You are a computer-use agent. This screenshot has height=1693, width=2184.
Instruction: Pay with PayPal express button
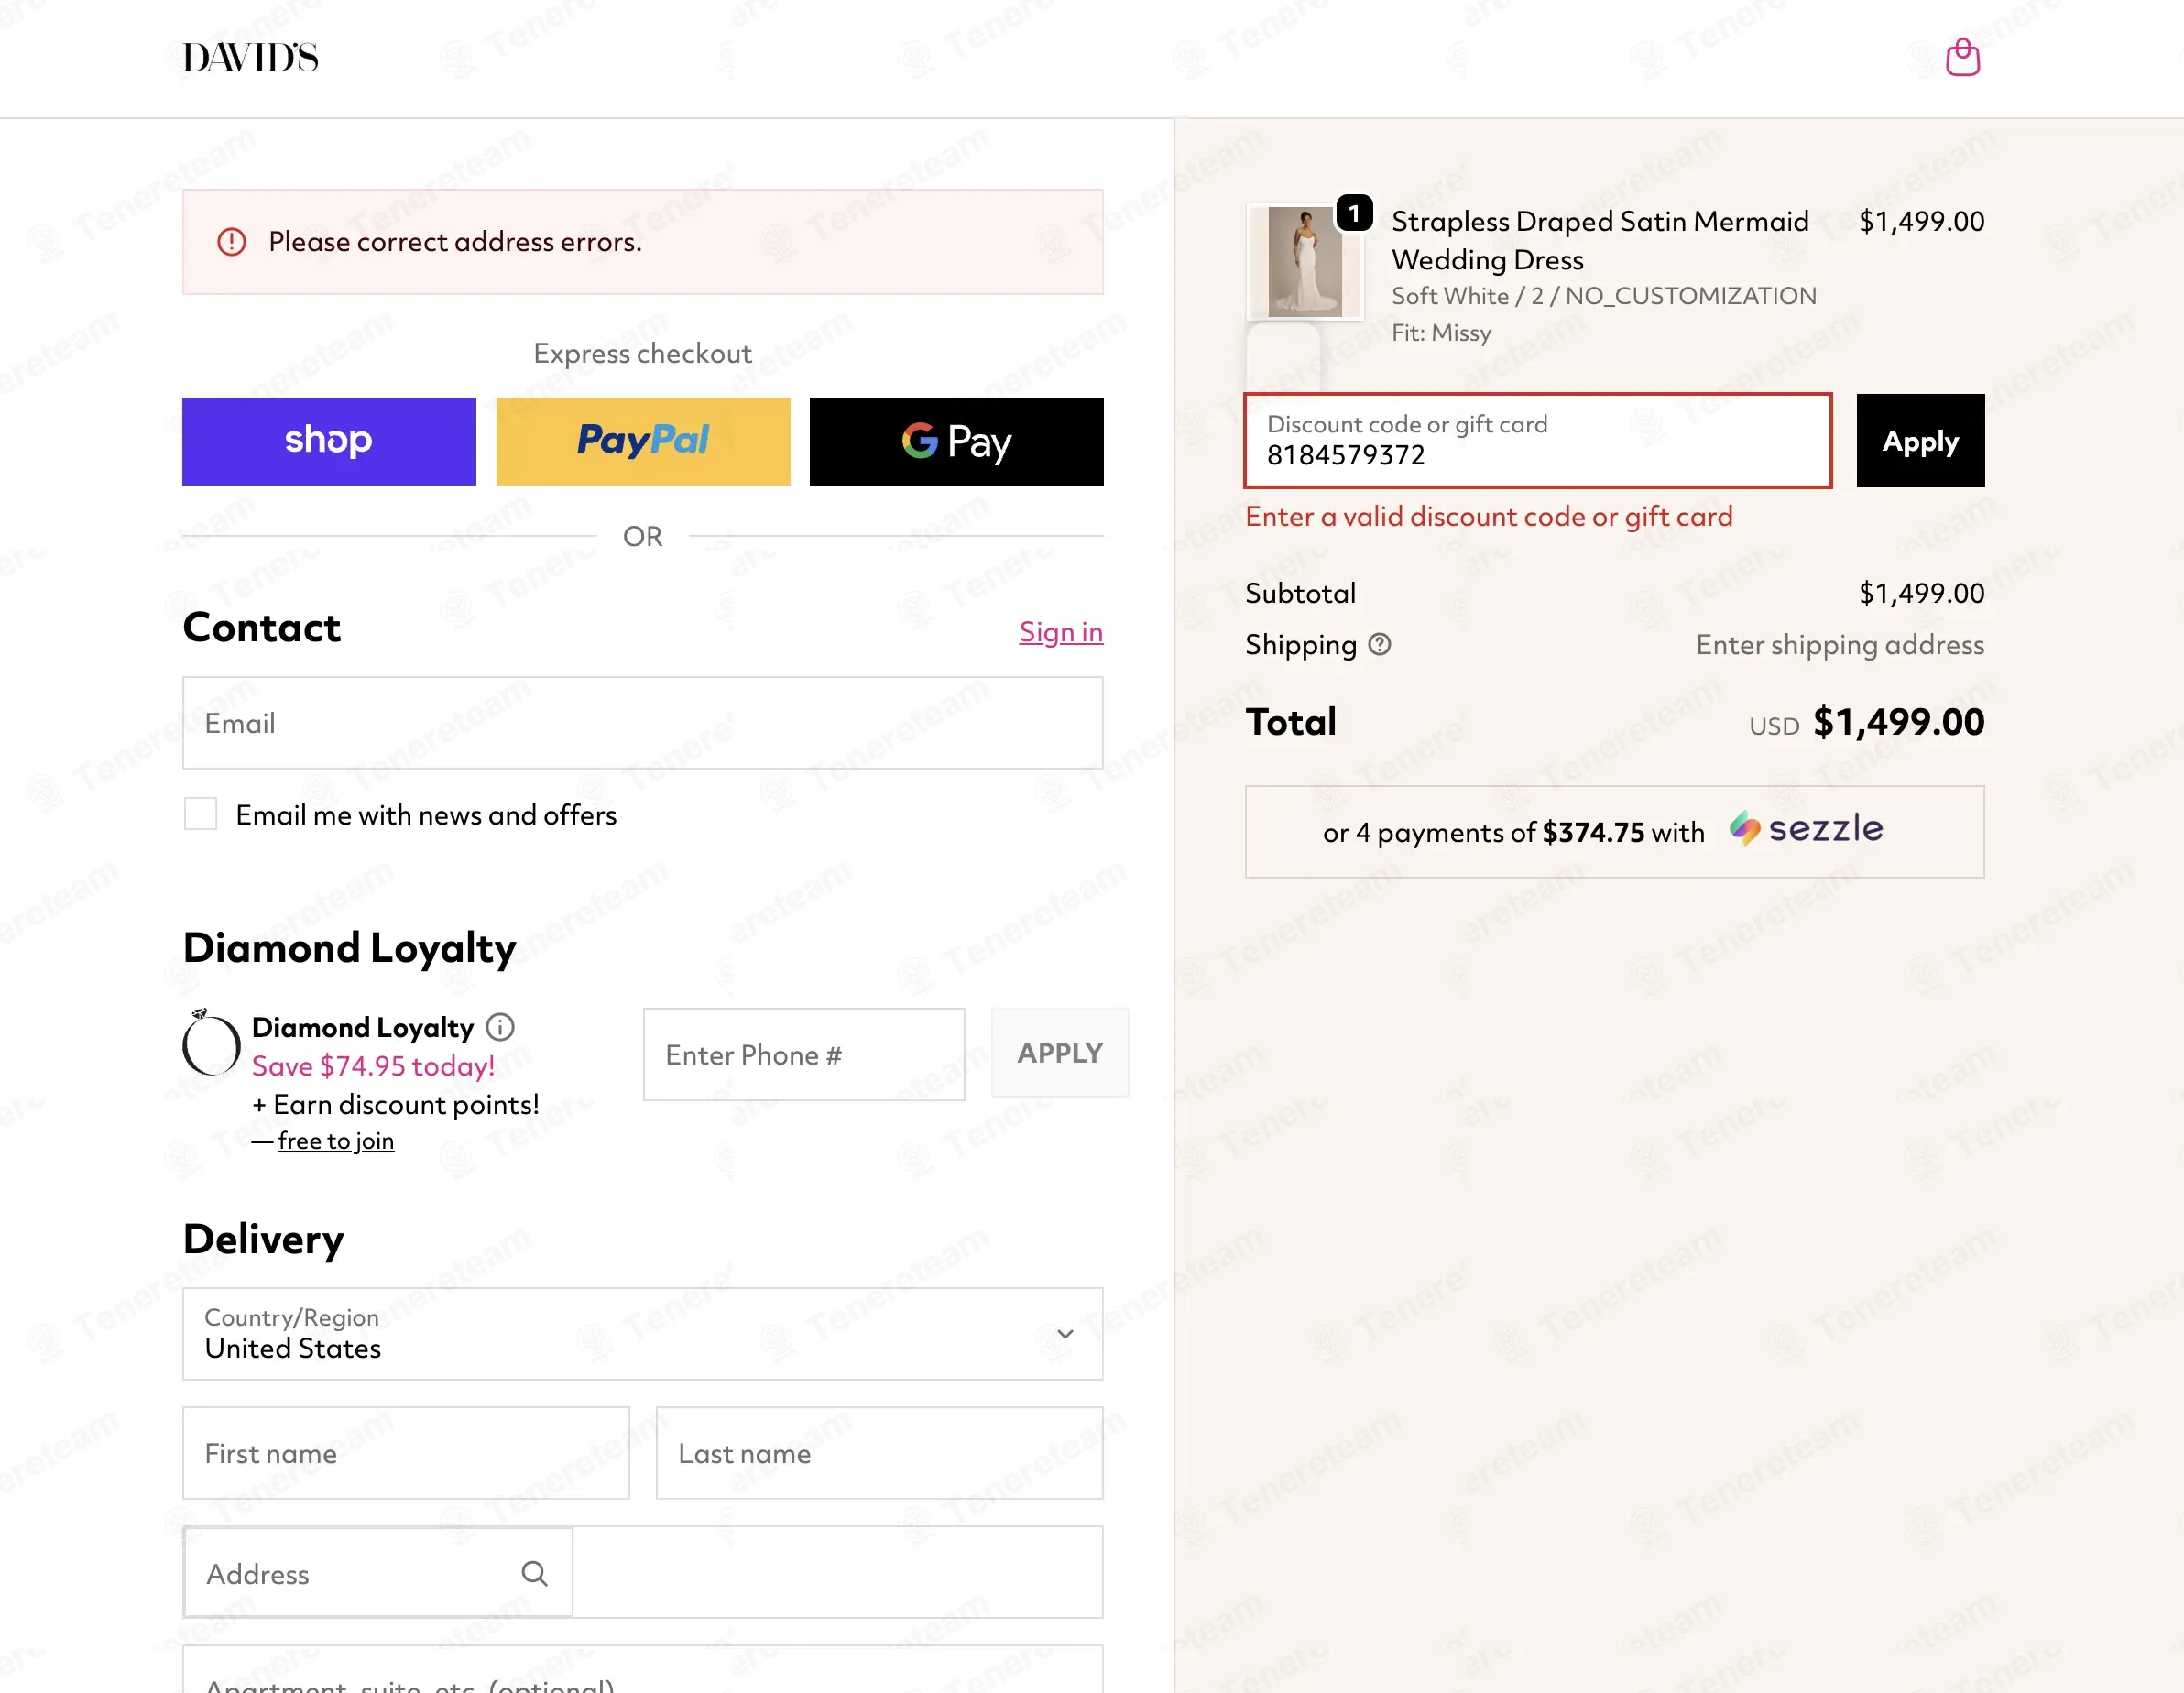click(643, 441)
